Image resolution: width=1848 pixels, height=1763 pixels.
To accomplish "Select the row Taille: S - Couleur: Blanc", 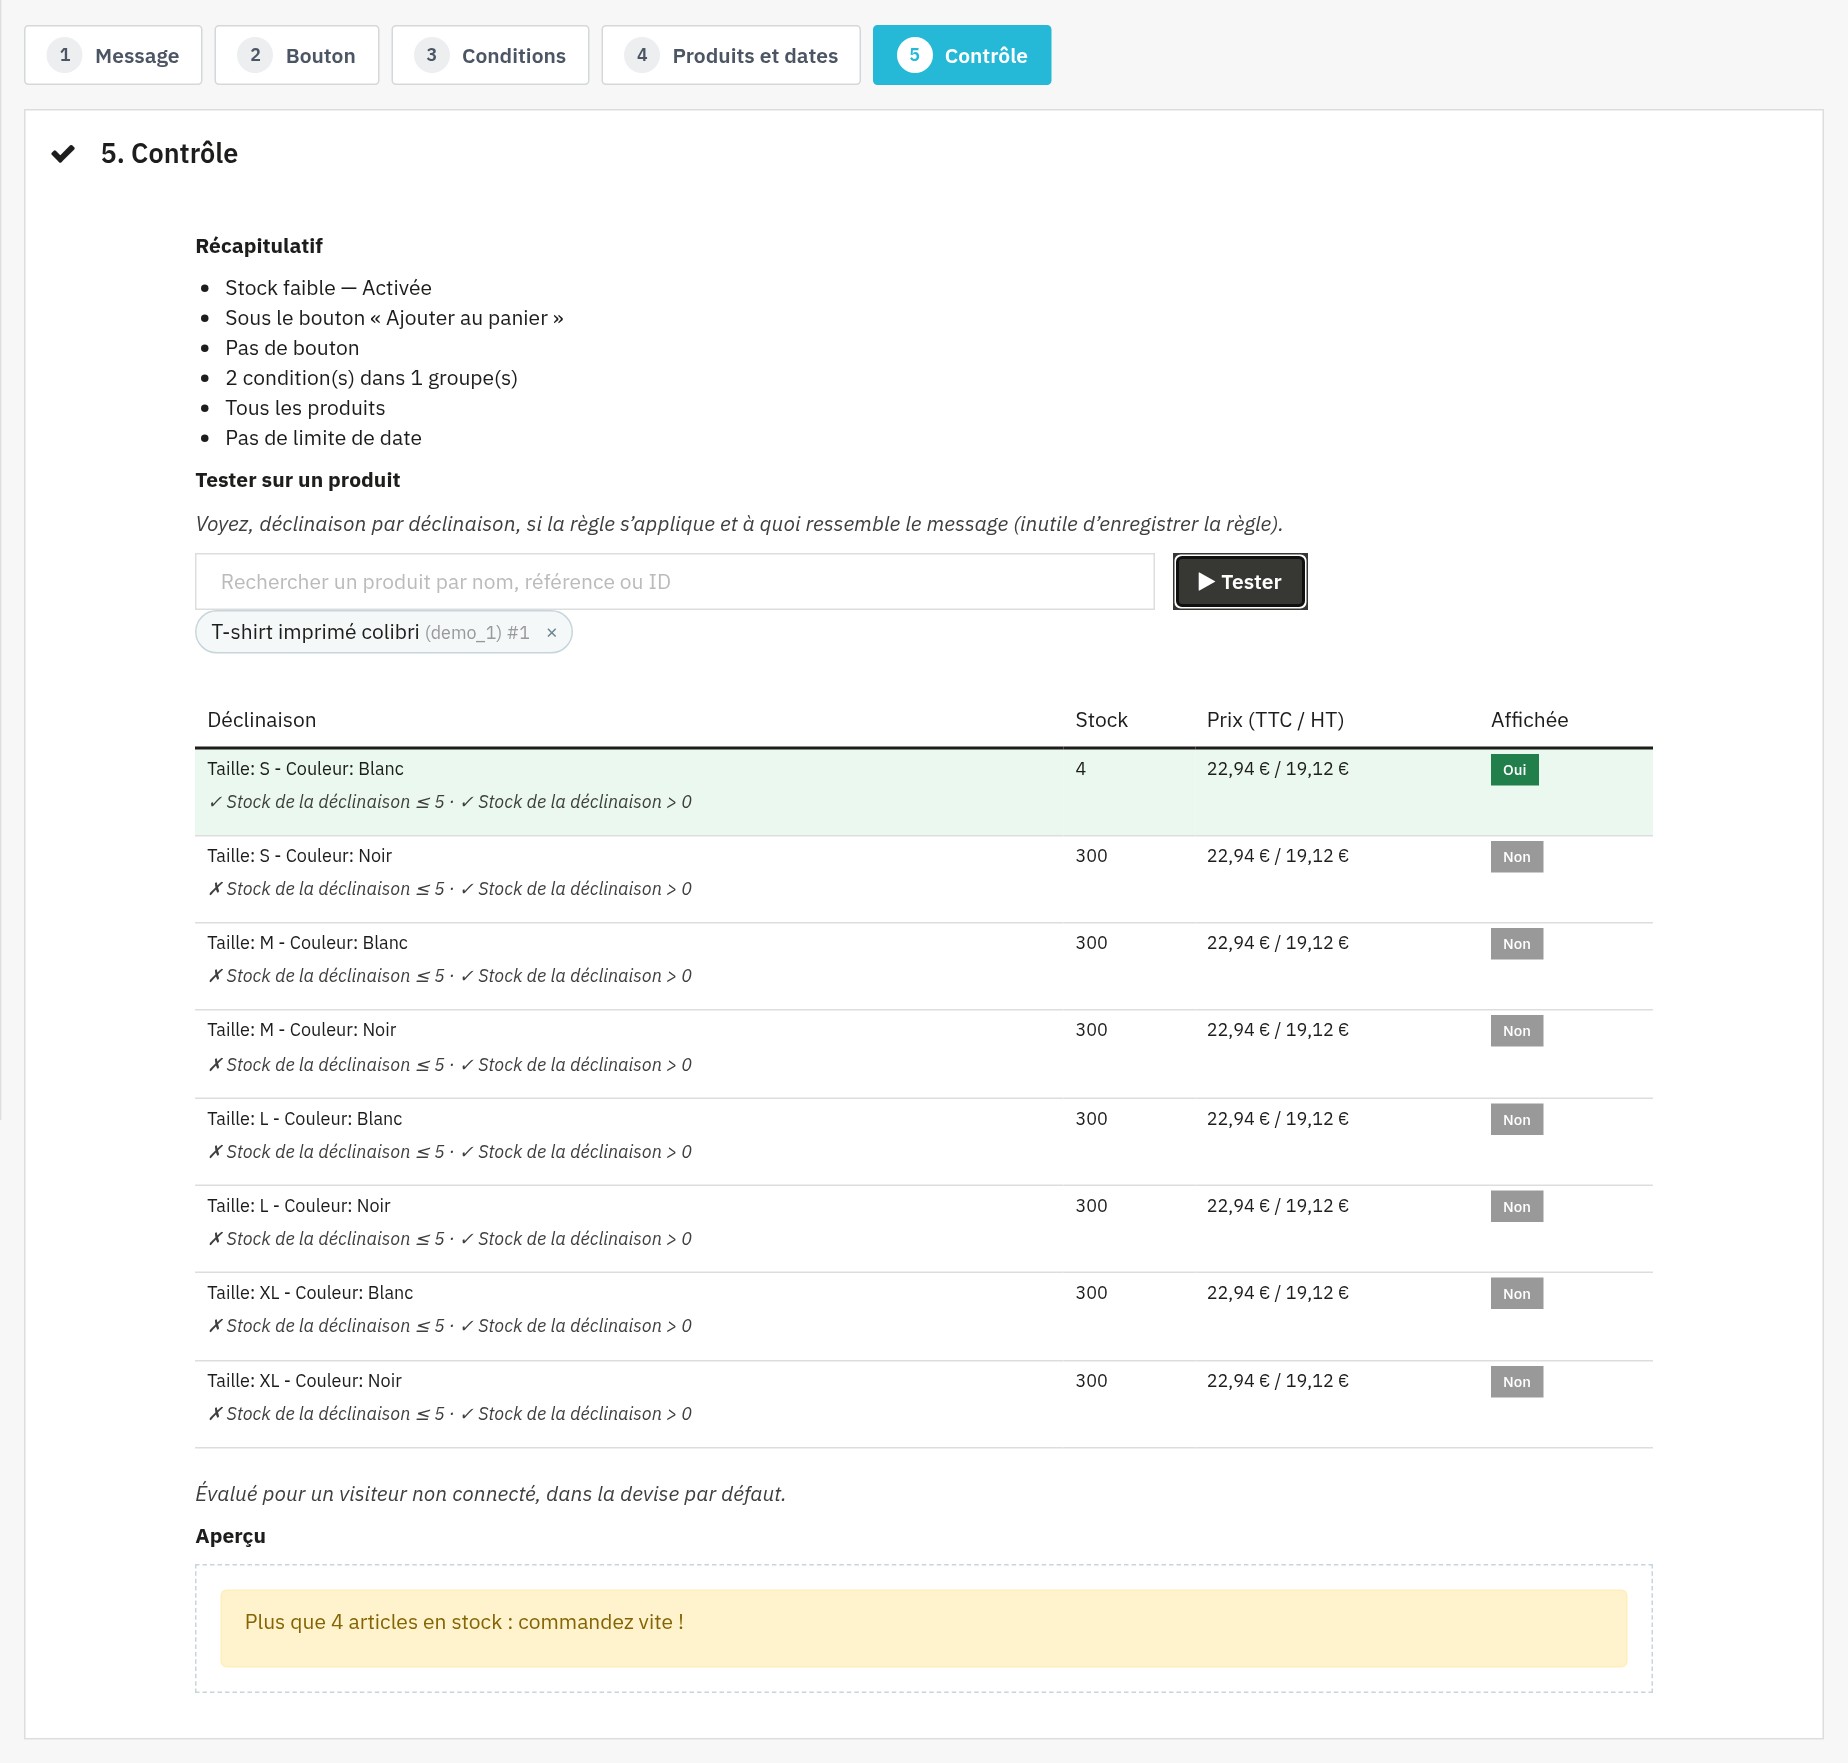I will pyautogui.click(x=924, y=792).
